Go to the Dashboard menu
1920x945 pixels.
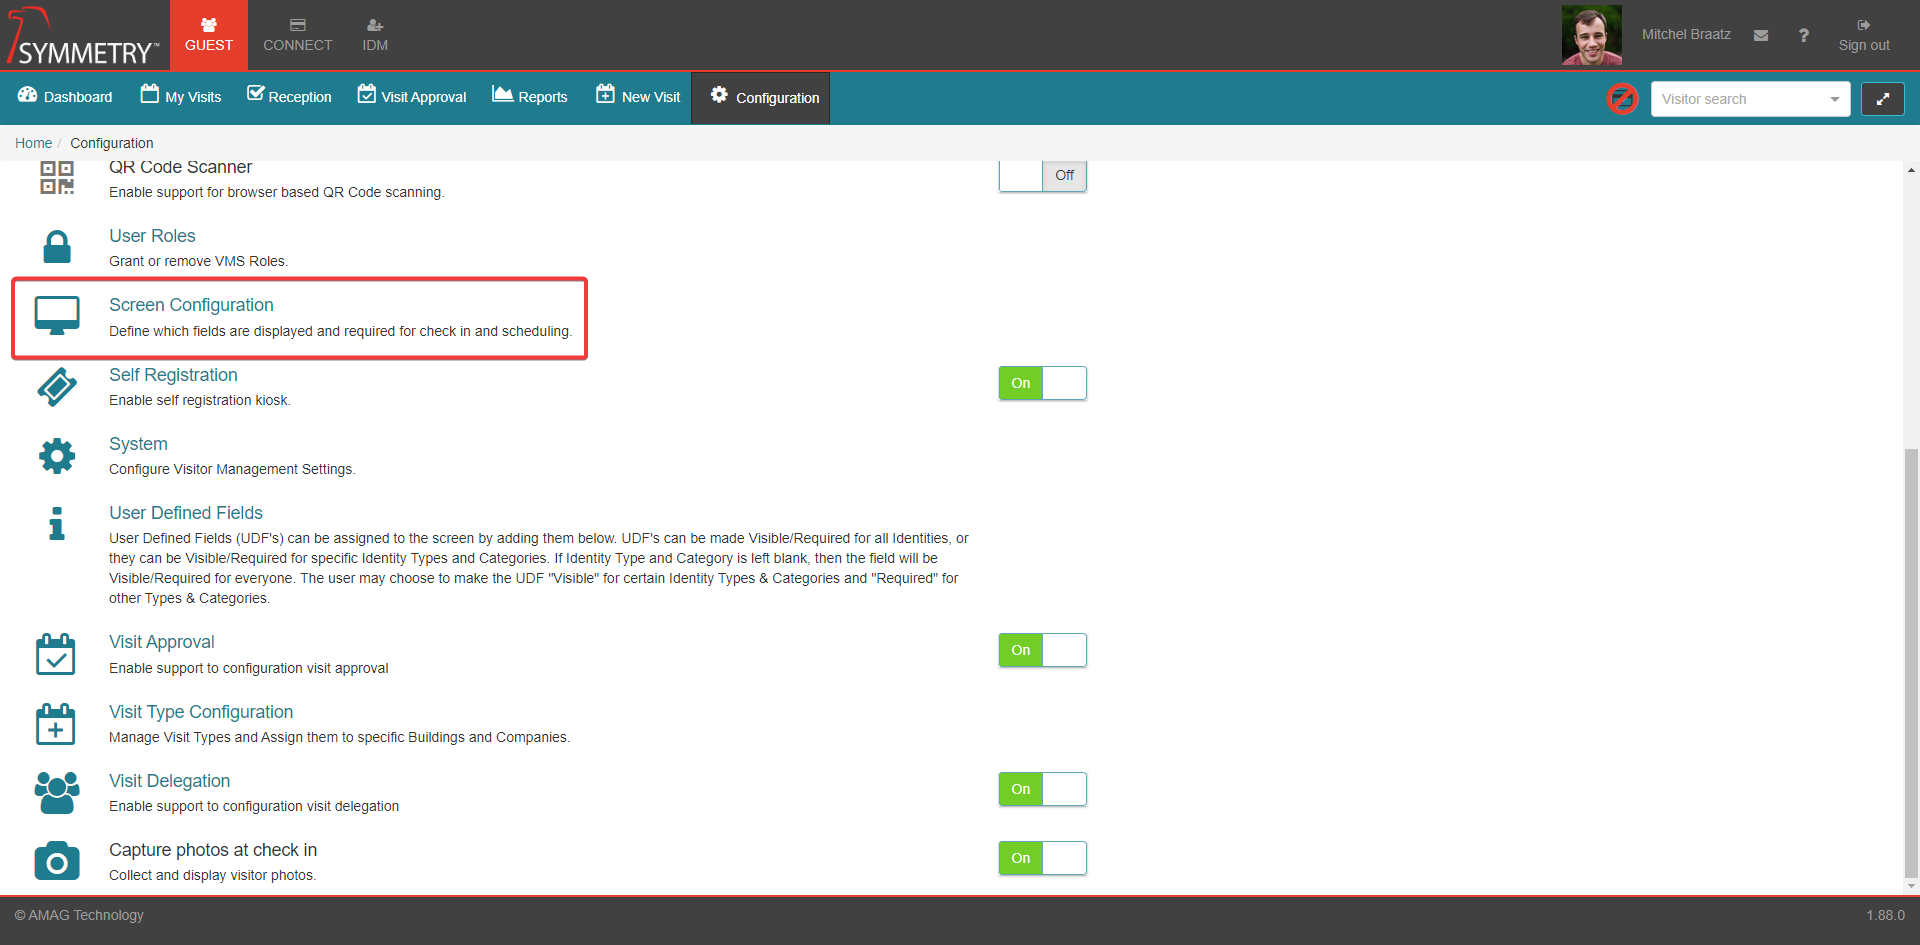pos(66,97)
